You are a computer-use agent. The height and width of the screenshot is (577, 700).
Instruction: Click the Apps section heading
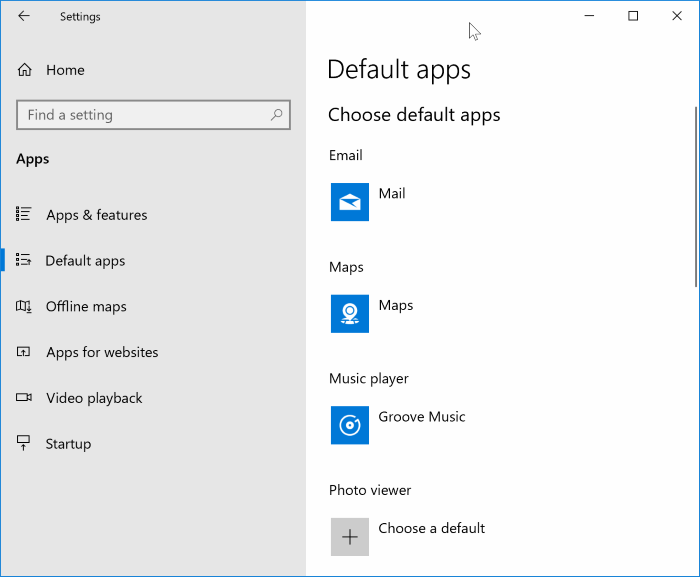(x=33, y=159)
